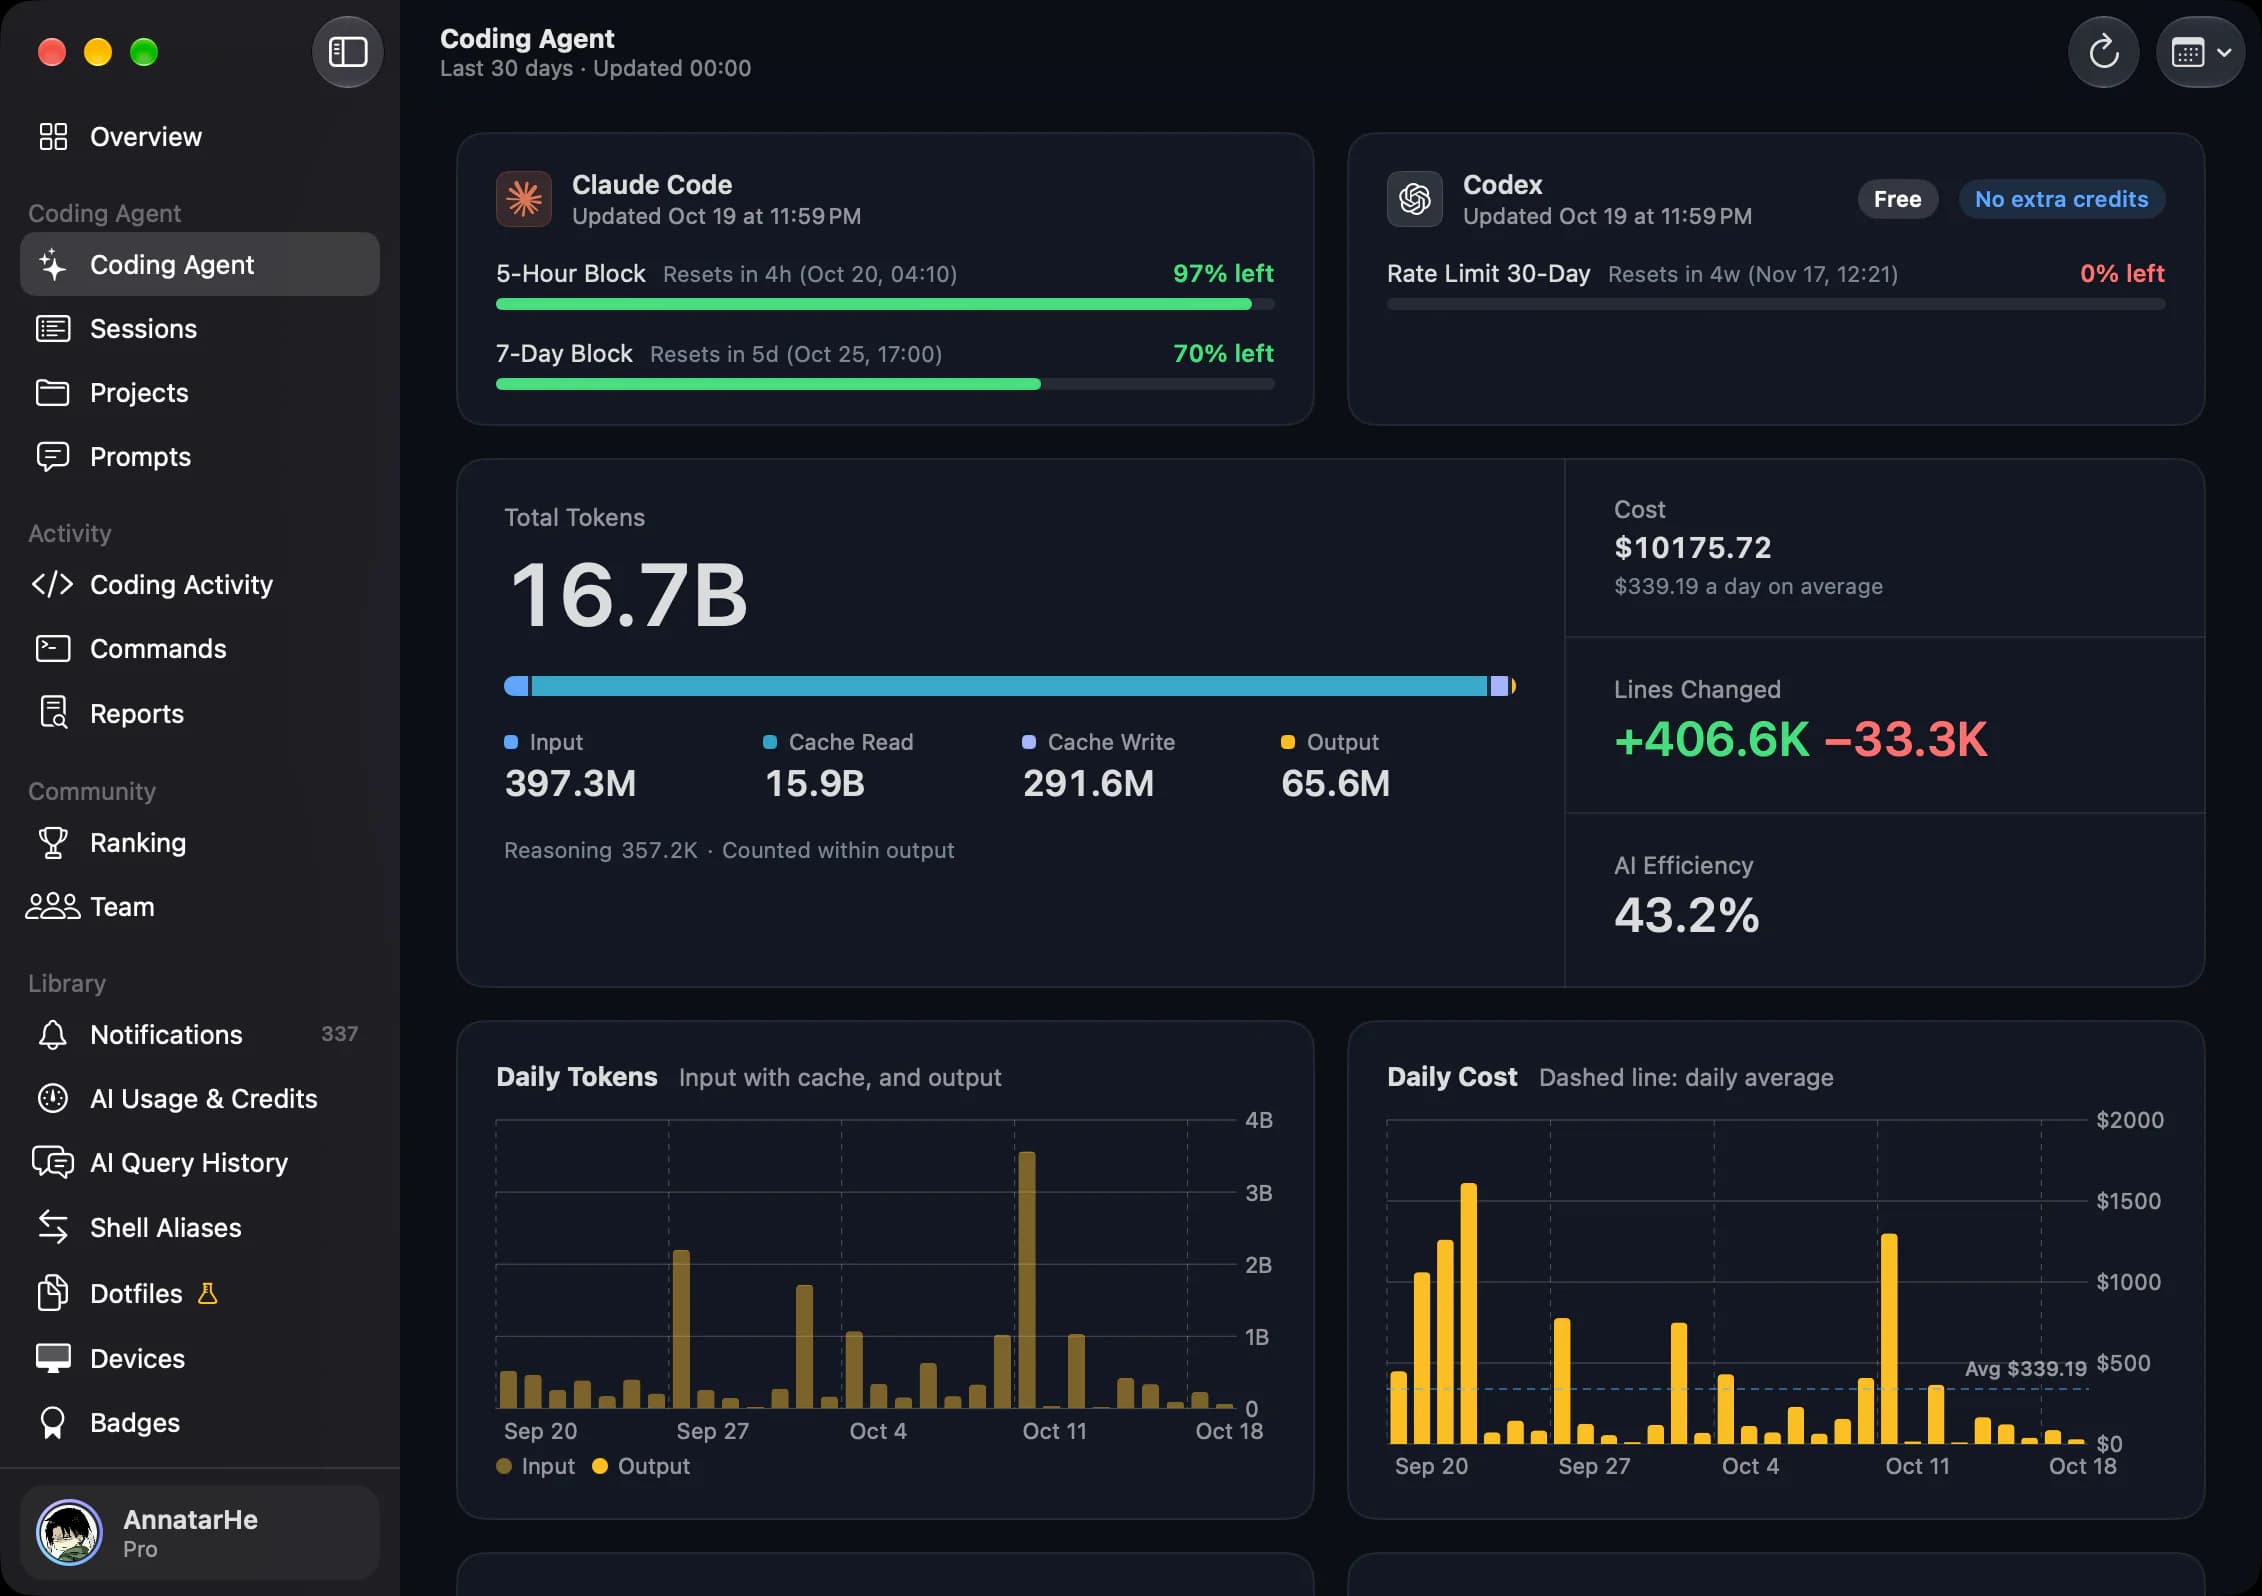Click the sparkle icon beside Coding Agent

pos(53,265)
